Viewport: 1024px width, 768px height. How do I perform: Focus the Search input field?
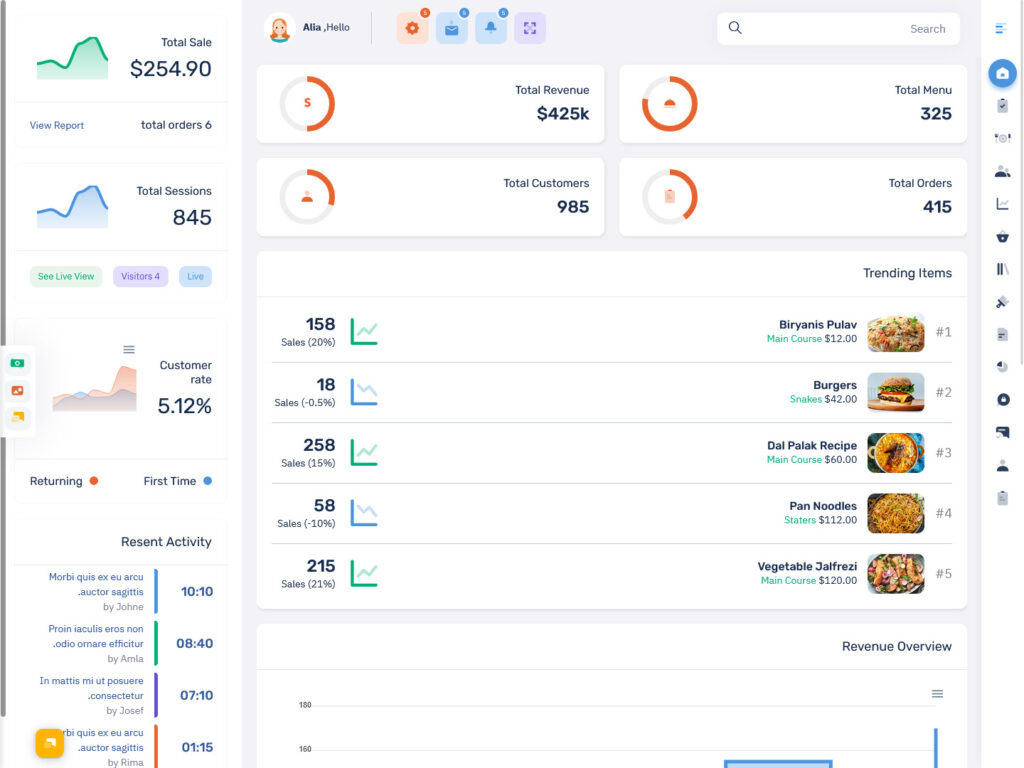click(x=839, y=28)
